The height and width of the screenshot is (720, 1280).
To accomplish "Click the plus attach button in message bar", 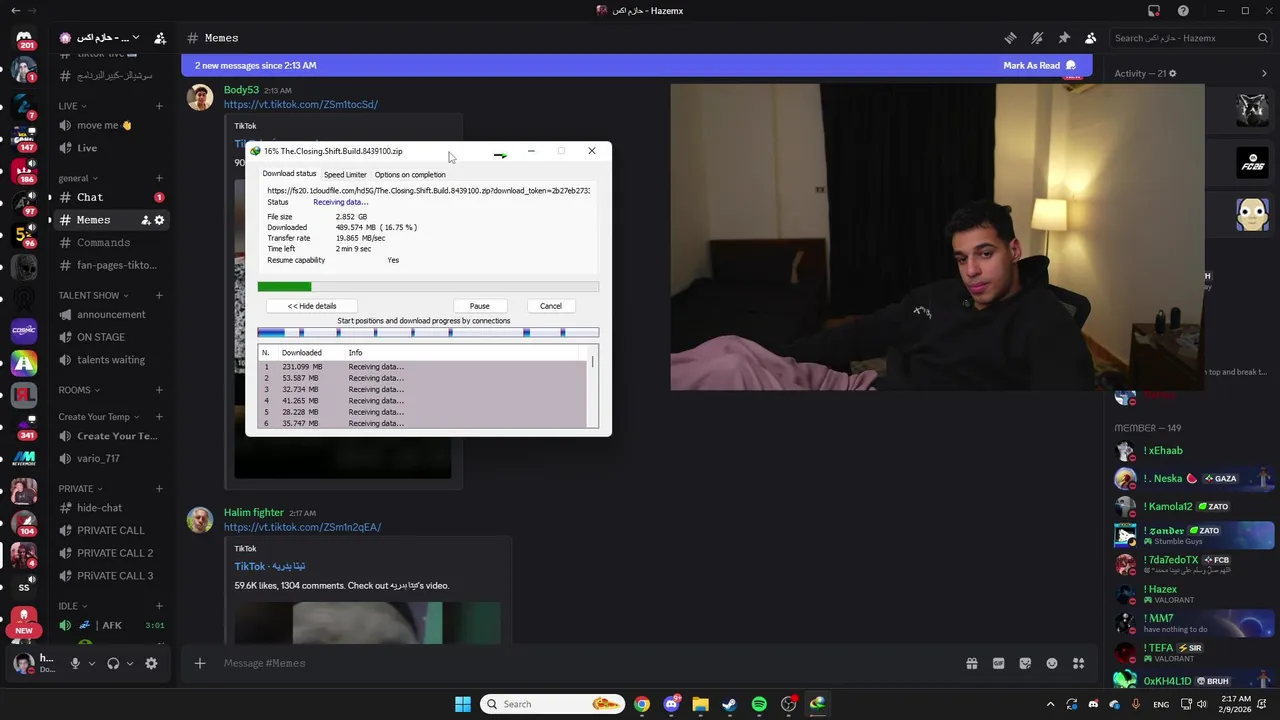I will pyautogui.click(x=200, y=663).
